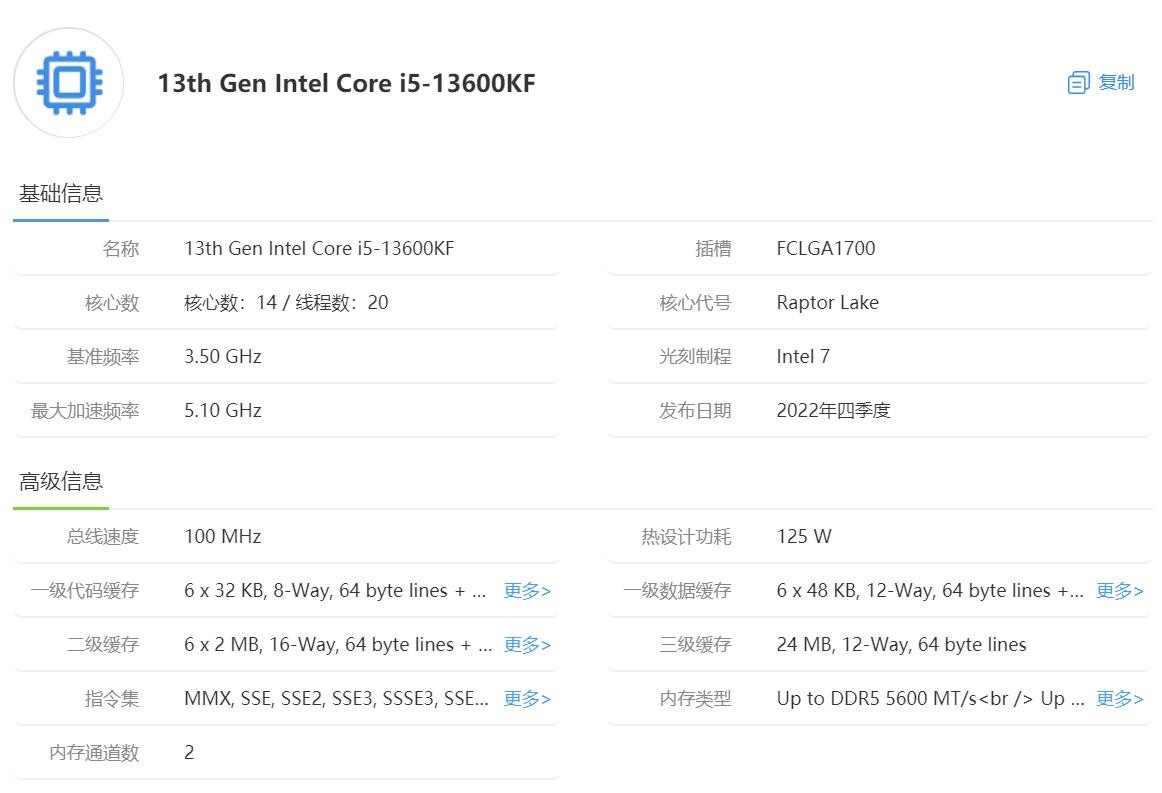1162x793 pixels.
Task: Click the i5-13600KF processor title heading
Action: pos(346,83)
